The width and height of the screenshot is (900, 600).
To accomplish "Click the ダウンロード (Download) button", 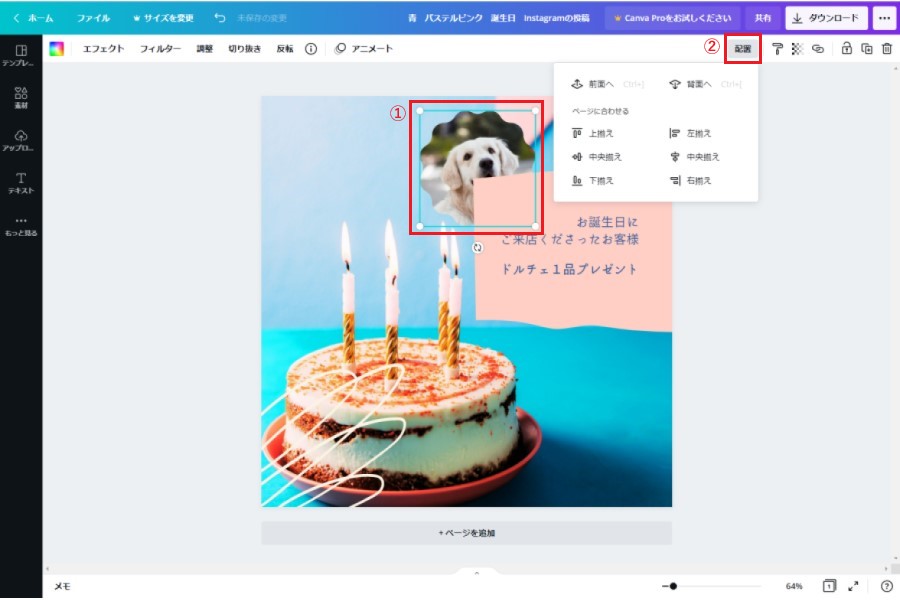I will pyautogui.click(x=826, y=18).
